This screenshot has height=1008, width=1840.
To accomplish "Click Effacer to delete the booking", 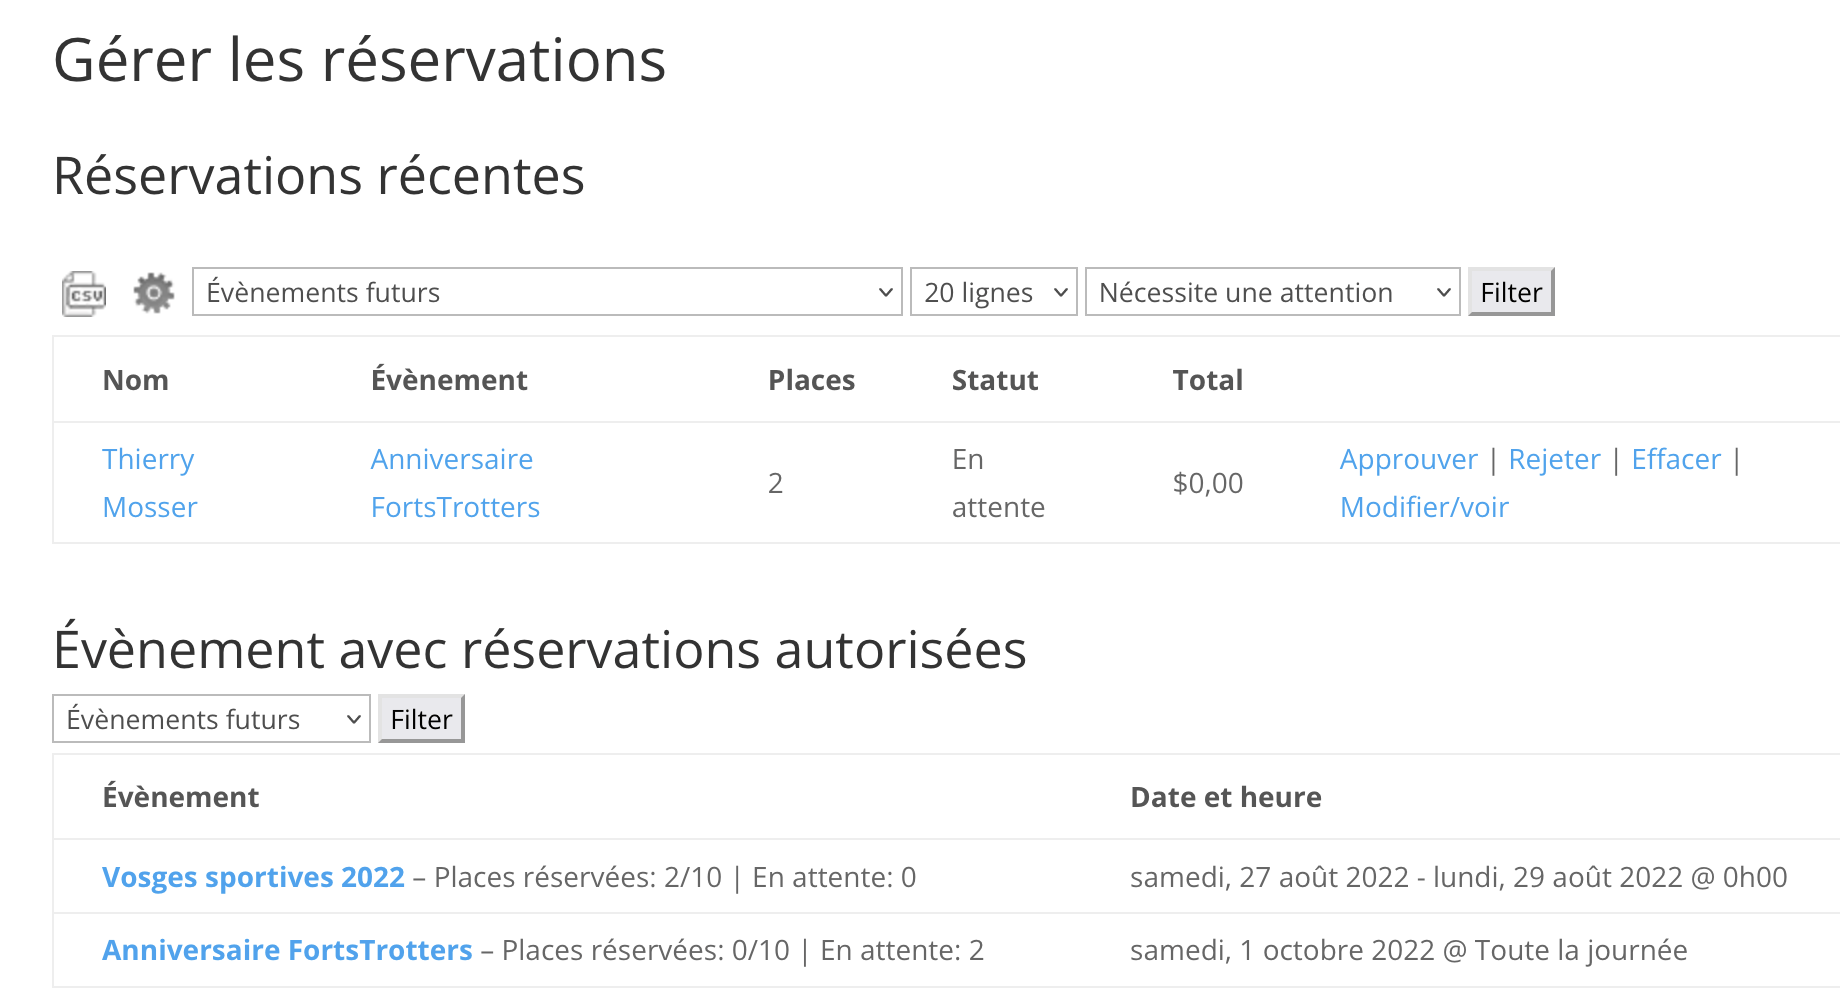I will tap(1676, 459).
